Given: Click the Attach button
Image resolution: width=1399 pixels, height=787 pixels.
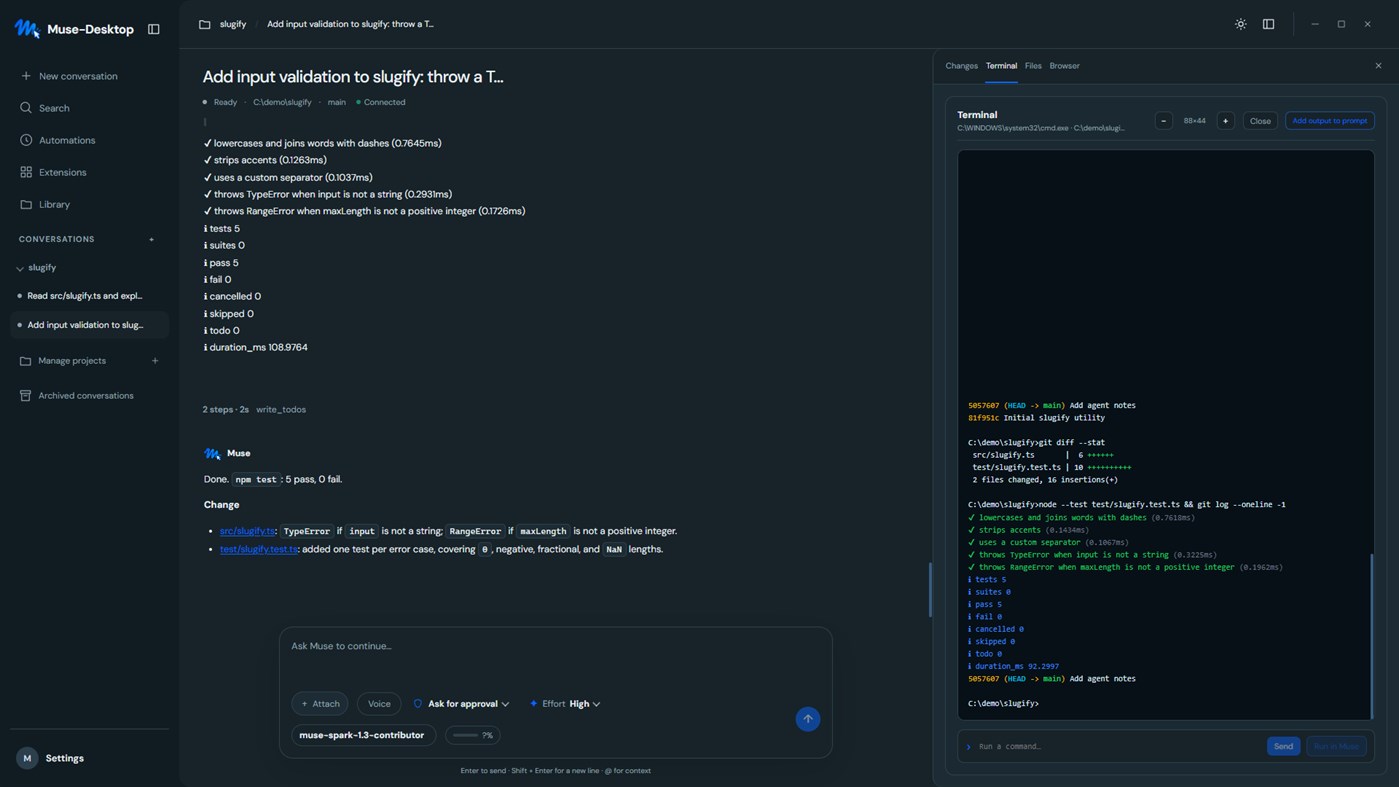Looking at the screenshot, I should 320,704.
